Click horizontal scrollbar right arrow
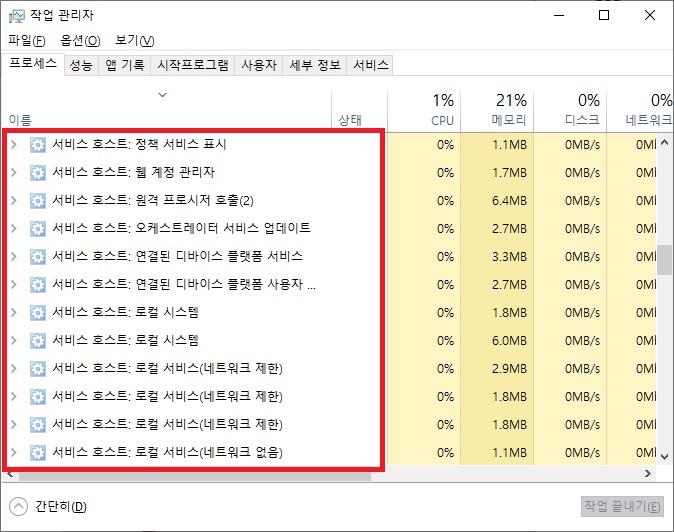Viewport: 674px width, 532px height. click(x=648, y=474)
